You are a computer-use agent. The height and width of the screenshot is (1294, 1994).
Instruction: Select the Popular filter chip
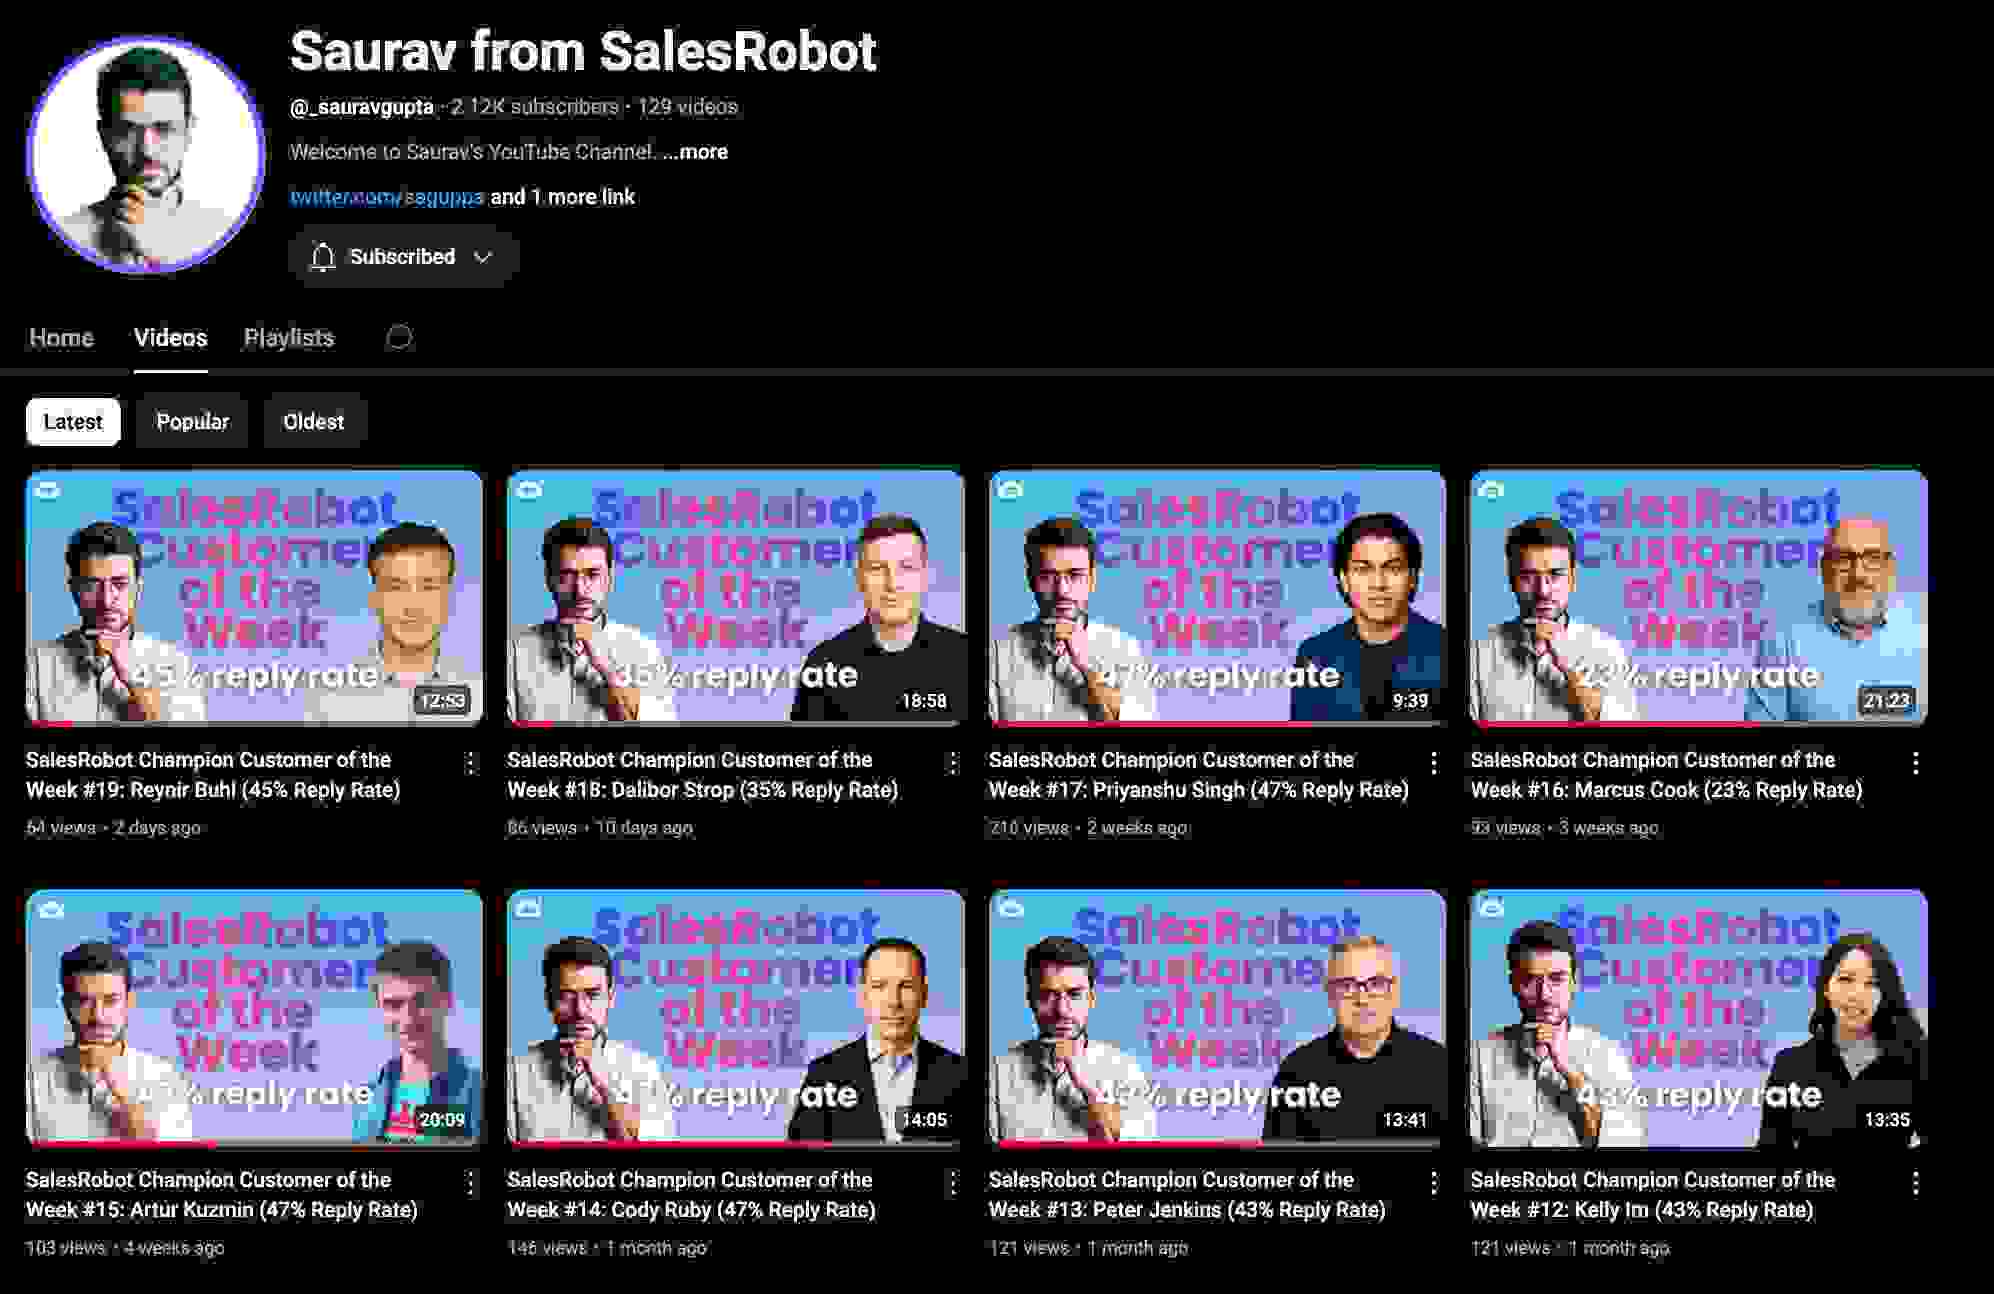click(191, 421)
